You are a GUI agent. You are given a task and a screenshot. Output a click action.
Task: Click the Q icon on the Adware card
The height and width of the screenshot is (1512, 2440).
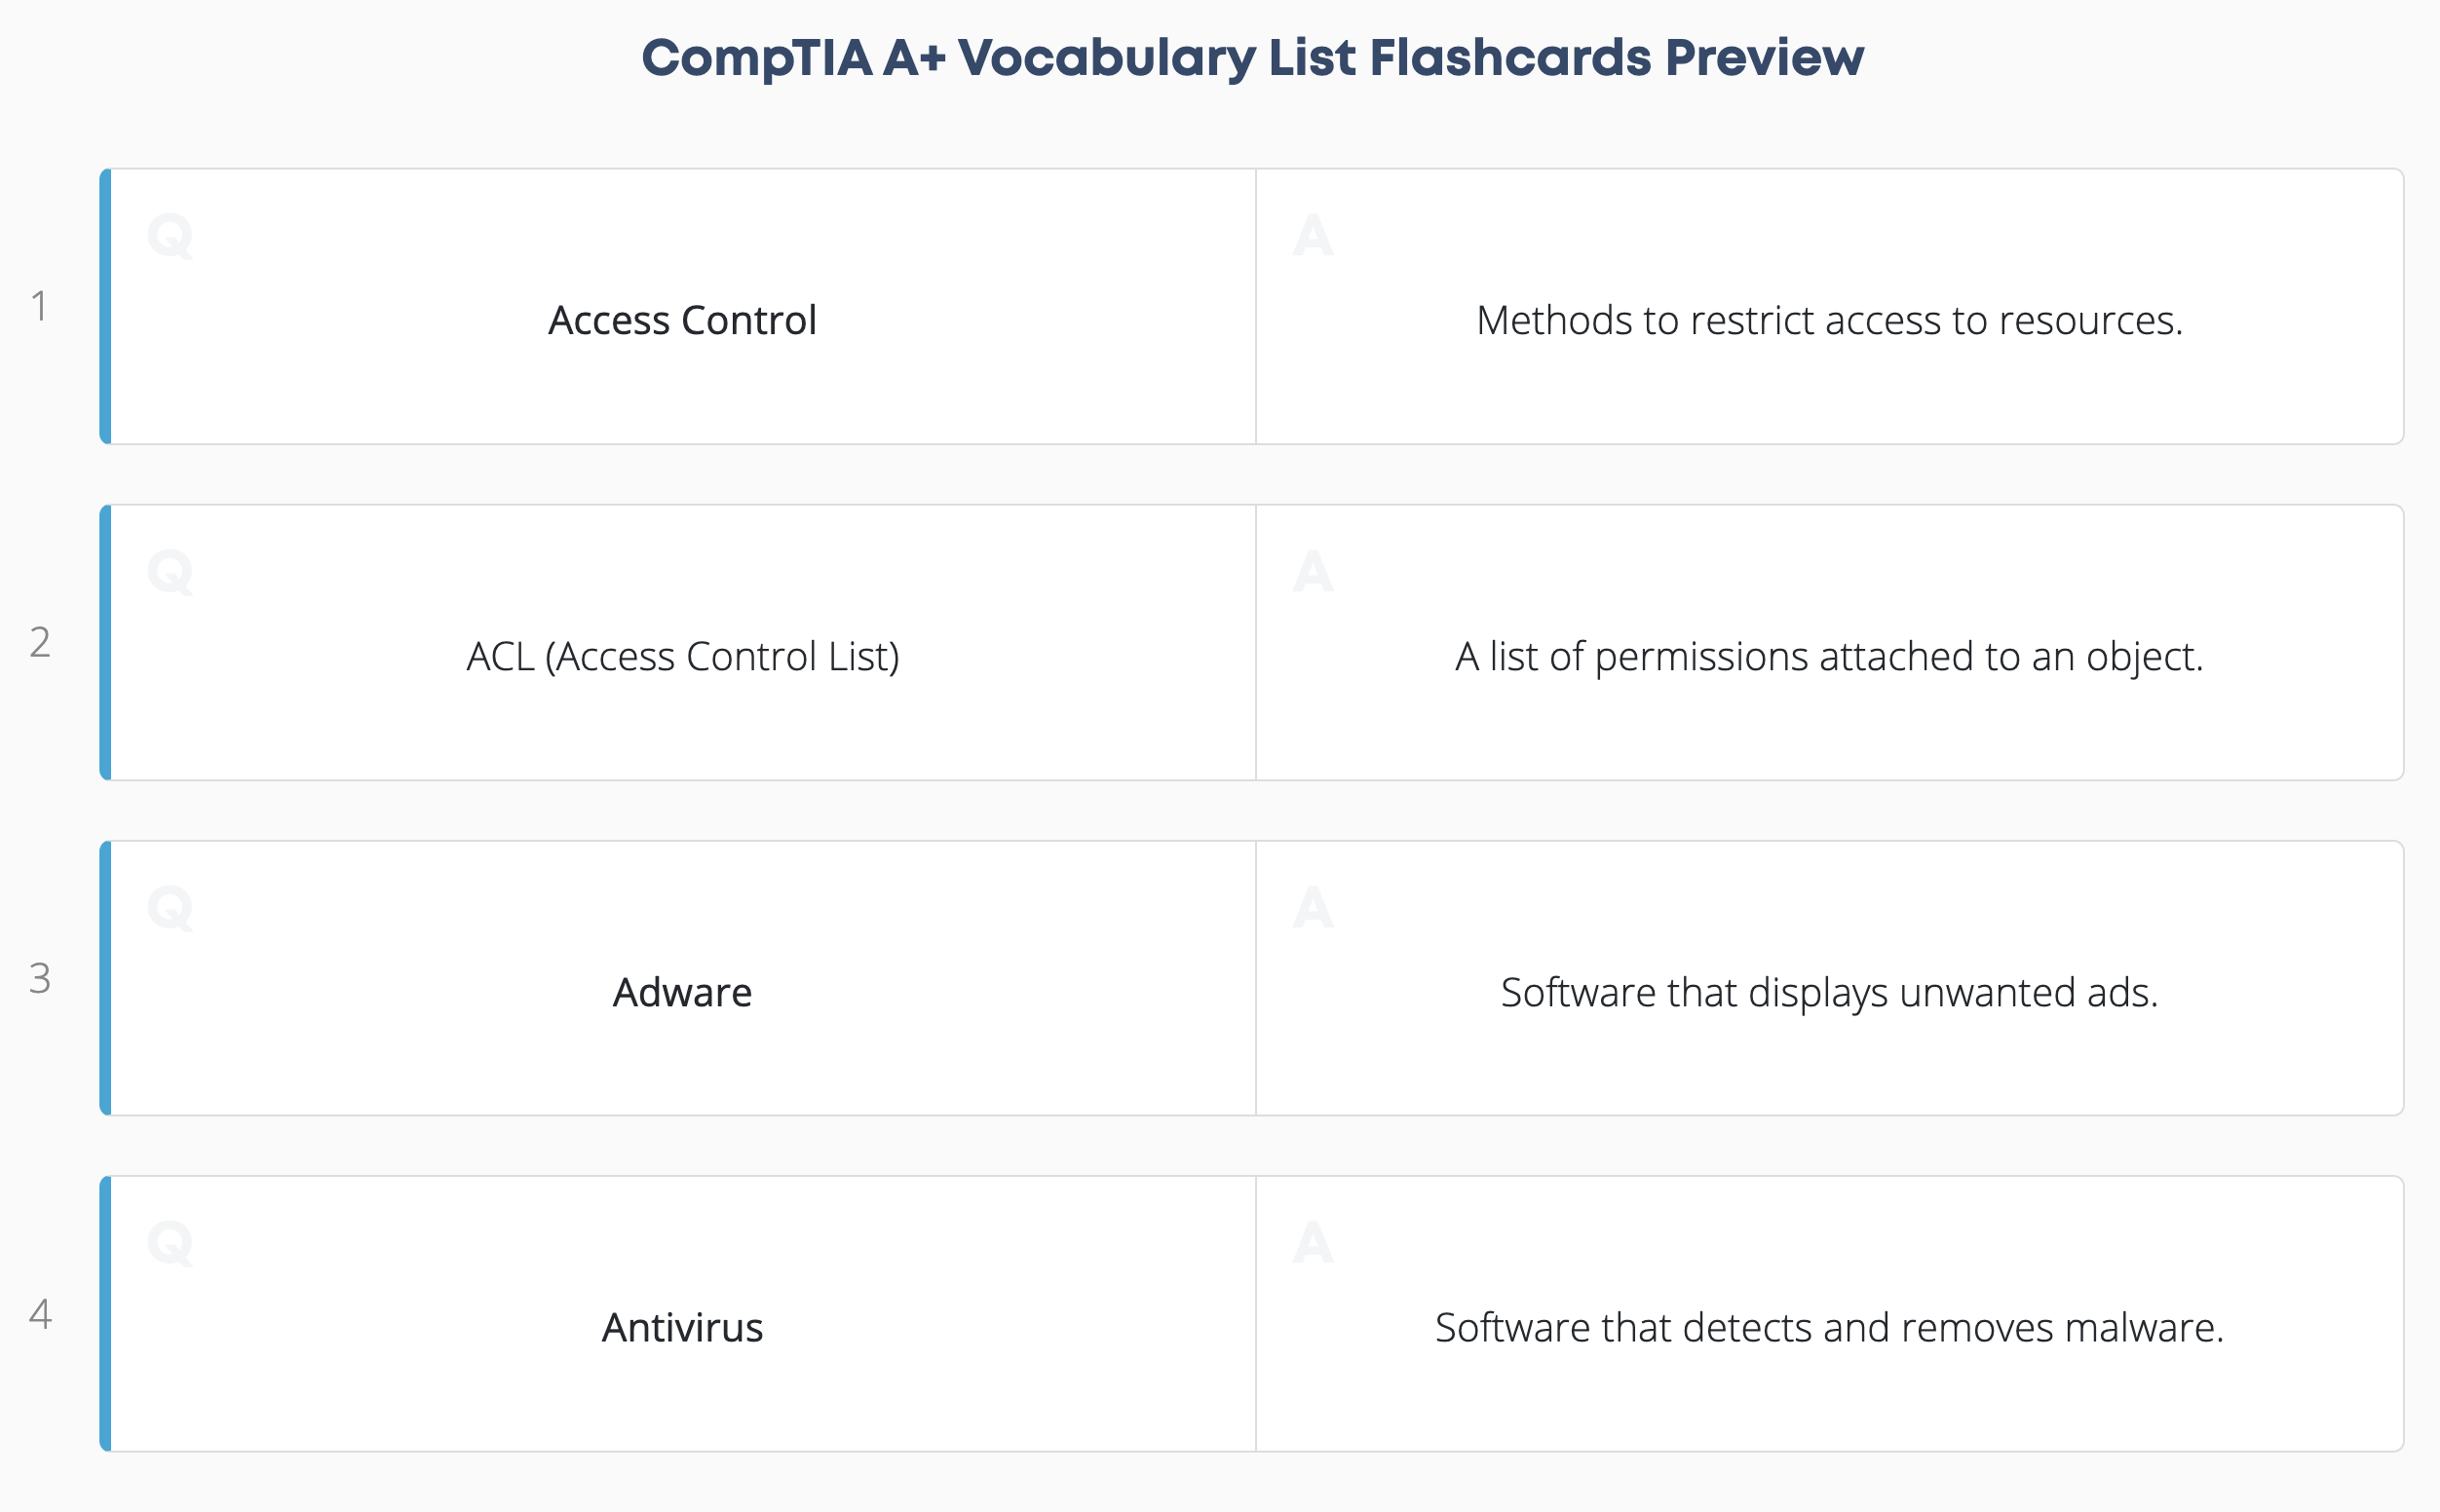point(170,909)
